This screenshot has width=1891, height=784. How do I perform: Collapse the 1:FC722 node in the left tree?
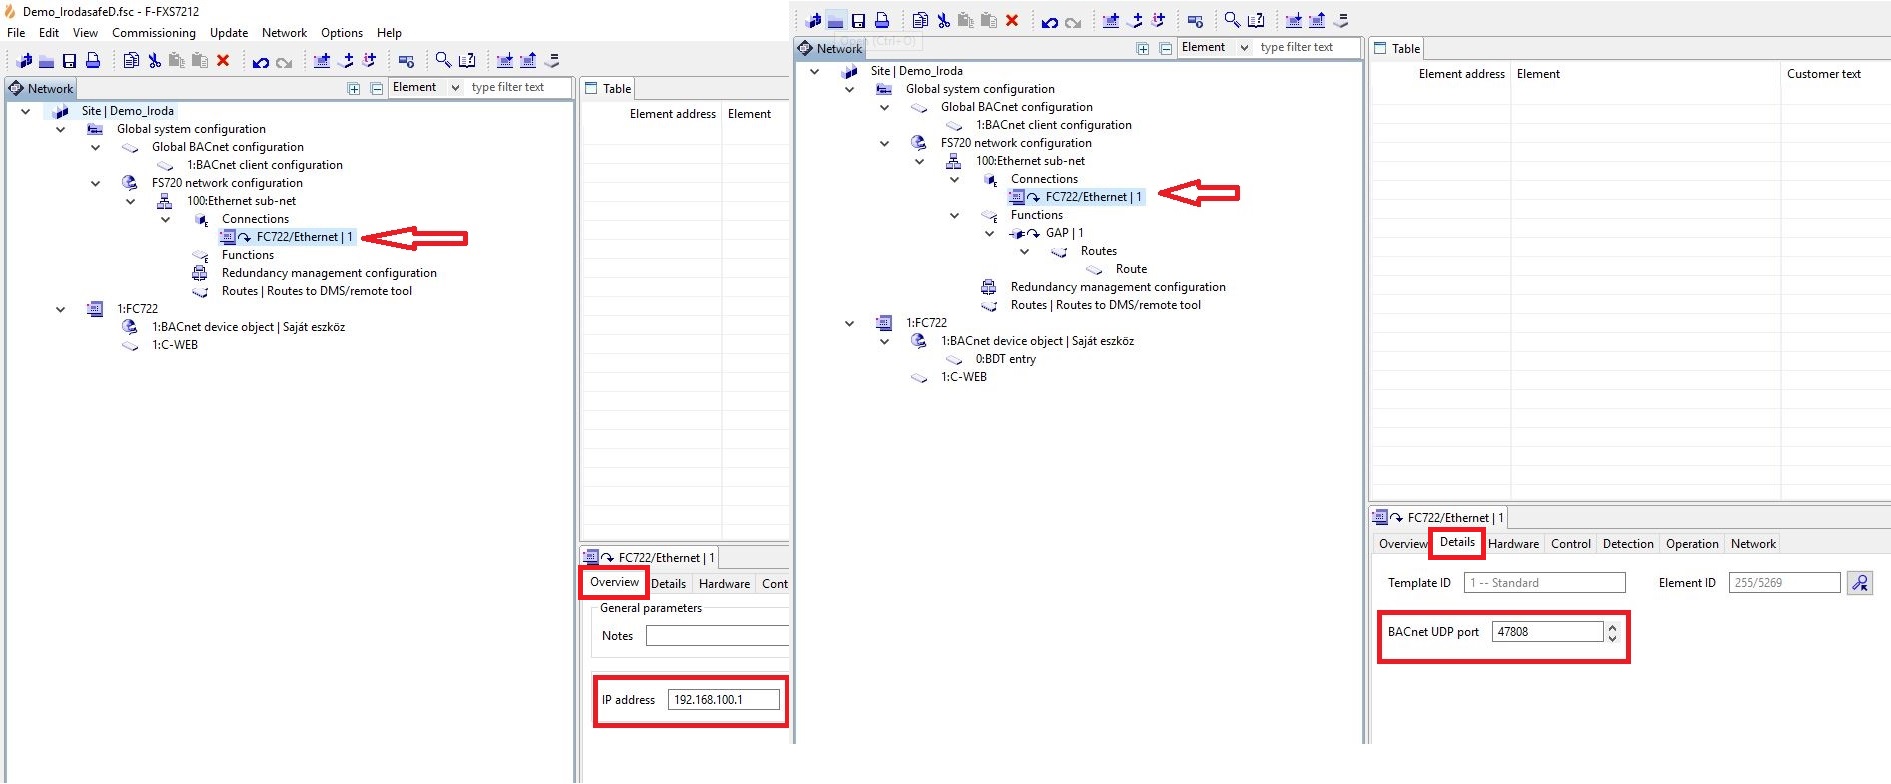coord(60,309)
